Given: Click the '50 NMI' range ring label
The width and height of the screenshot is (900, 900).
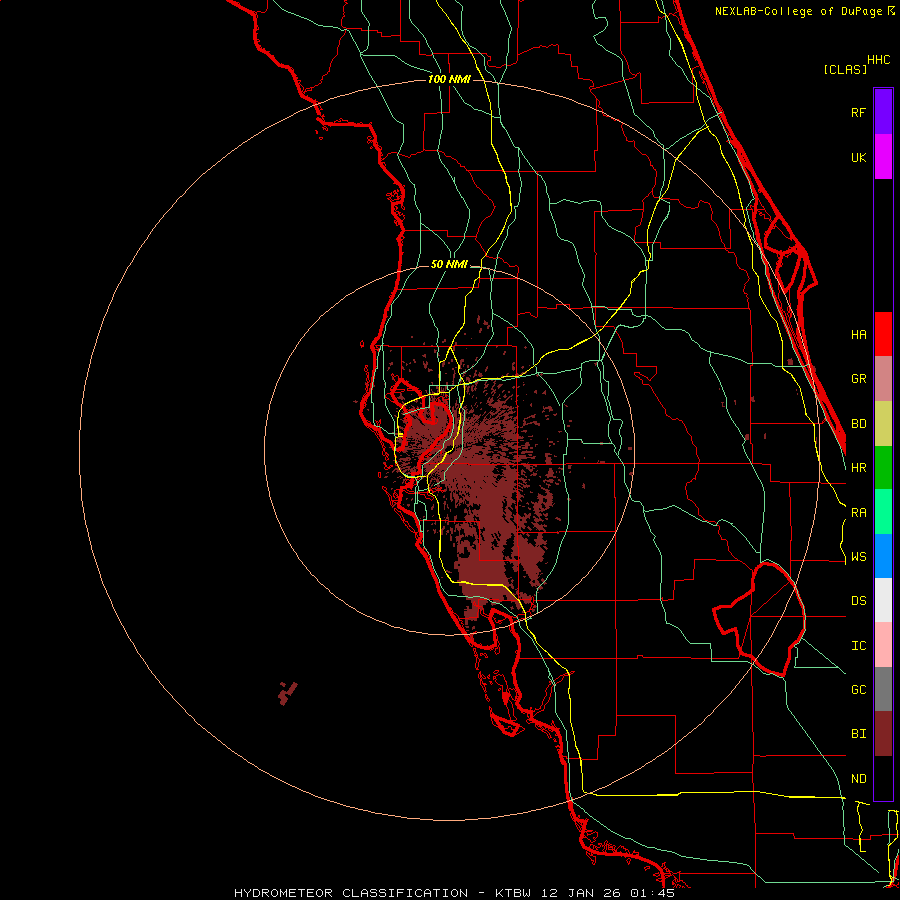Looking at the screenshot, I should coord(449,264).
